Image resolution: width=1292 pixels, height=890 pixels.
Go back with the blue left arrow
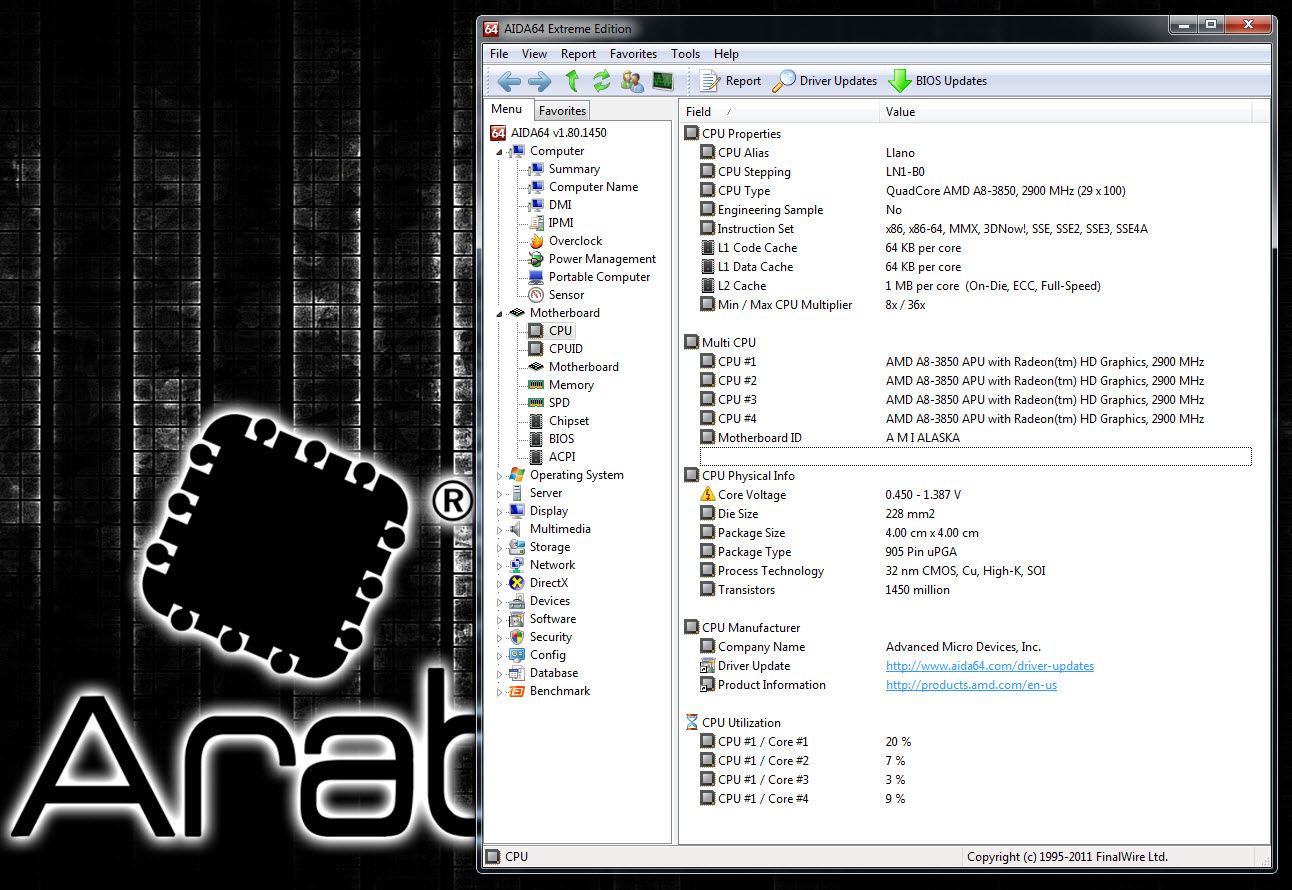[x=509, y=81]
